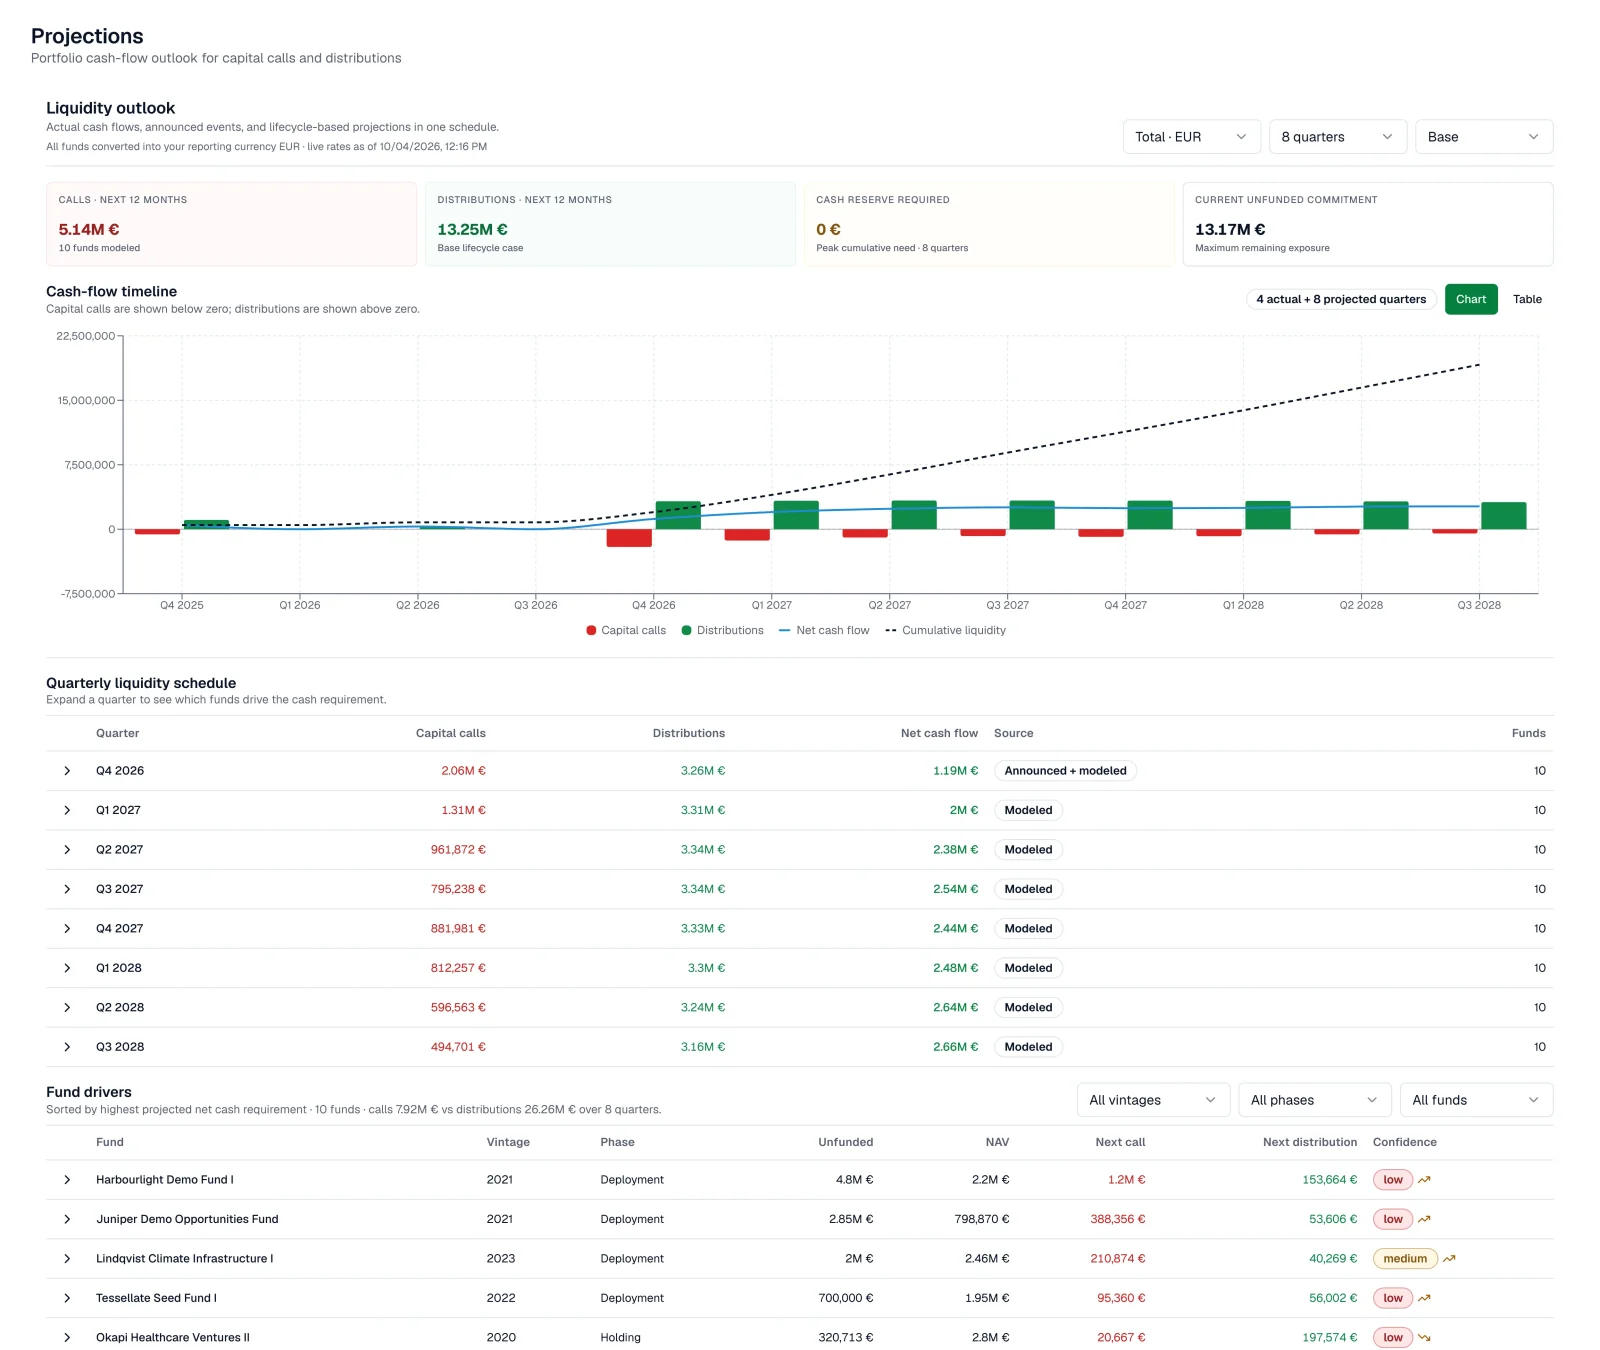Open the All vintages filter
1600x1350 pixels.
coord(1153,1100)
